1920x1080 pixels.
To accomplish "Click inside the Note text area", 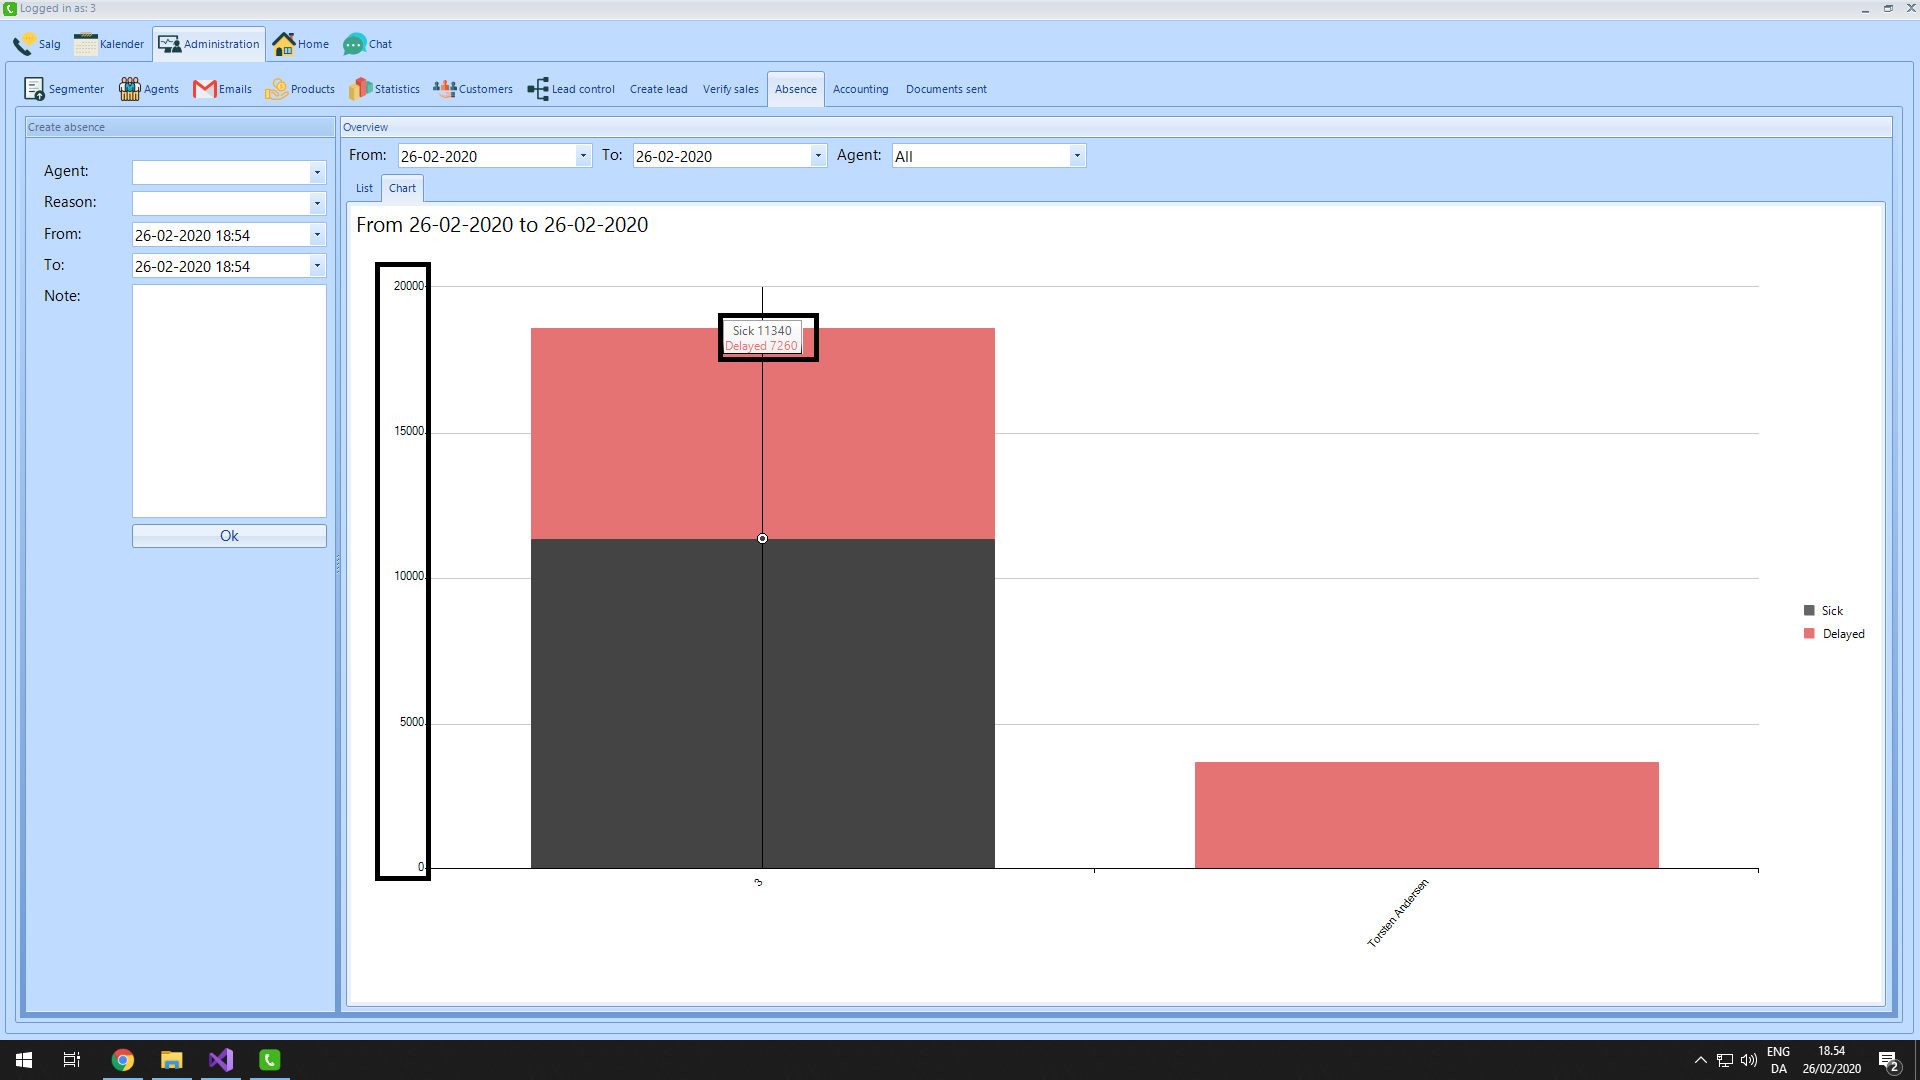I will coord(229,400).
